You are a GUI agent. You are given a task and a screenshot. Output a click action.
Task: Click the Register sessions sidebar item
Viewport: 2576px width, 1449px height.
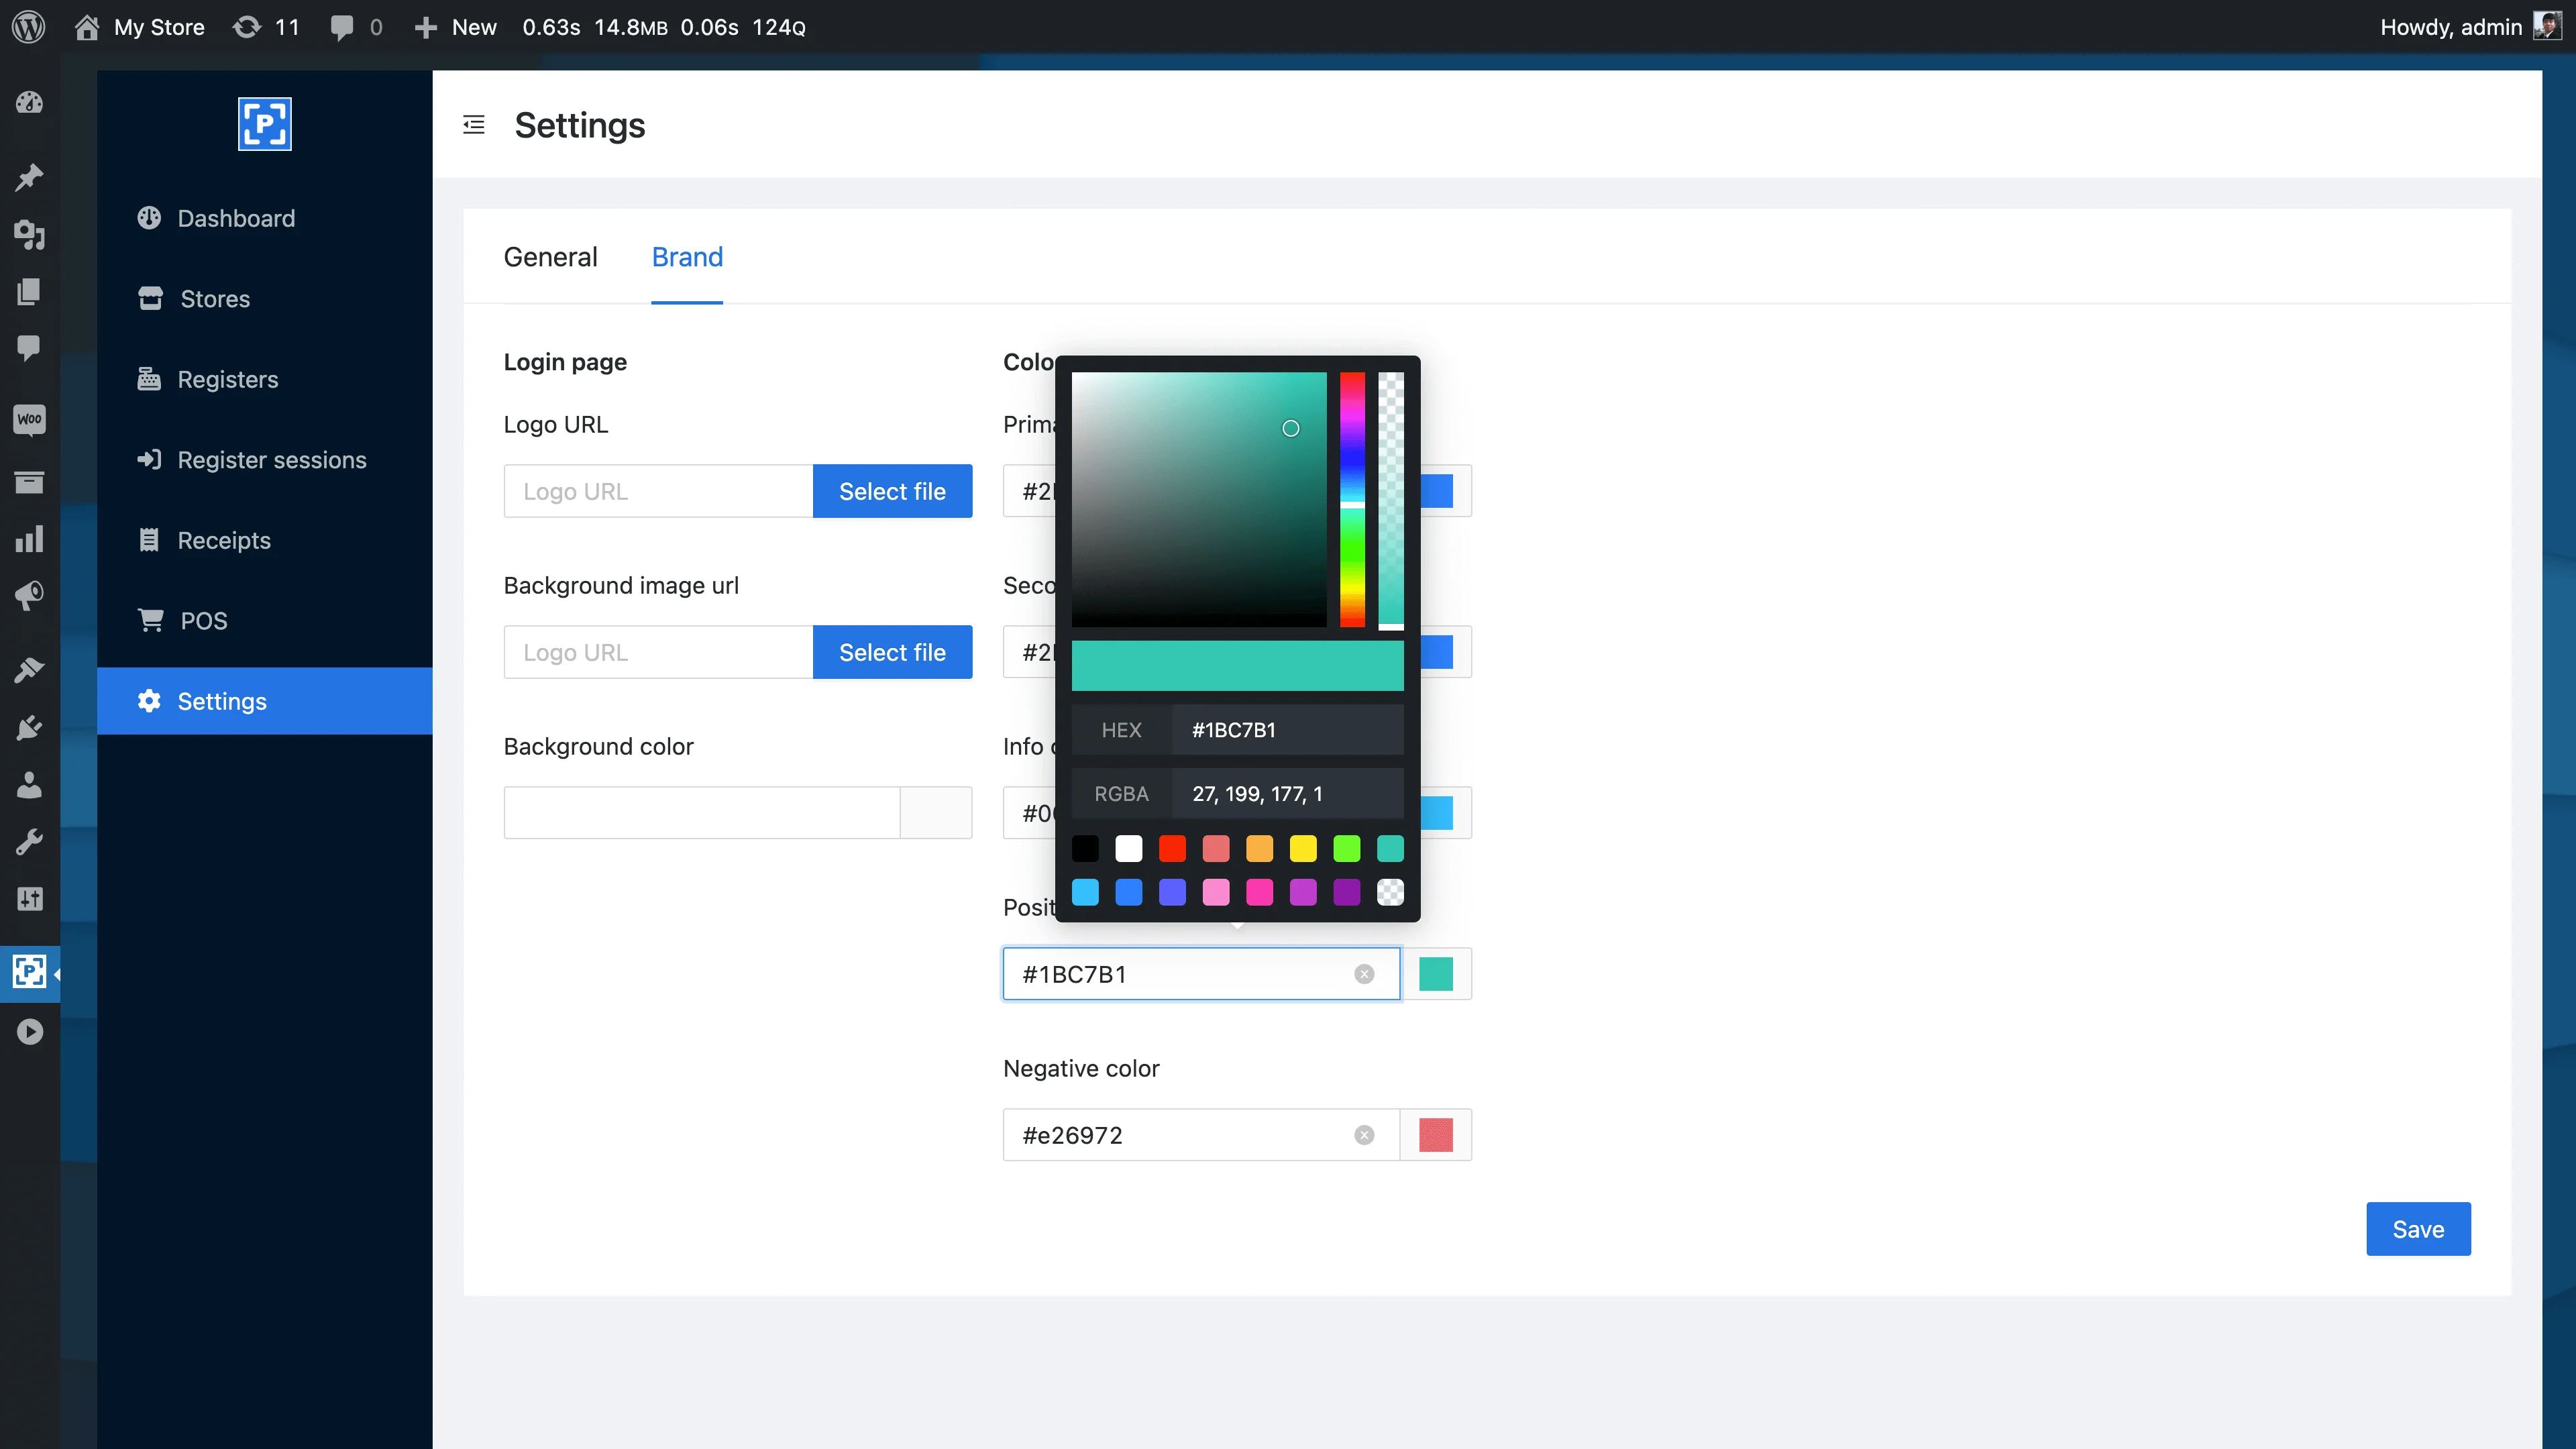(271, 460)
